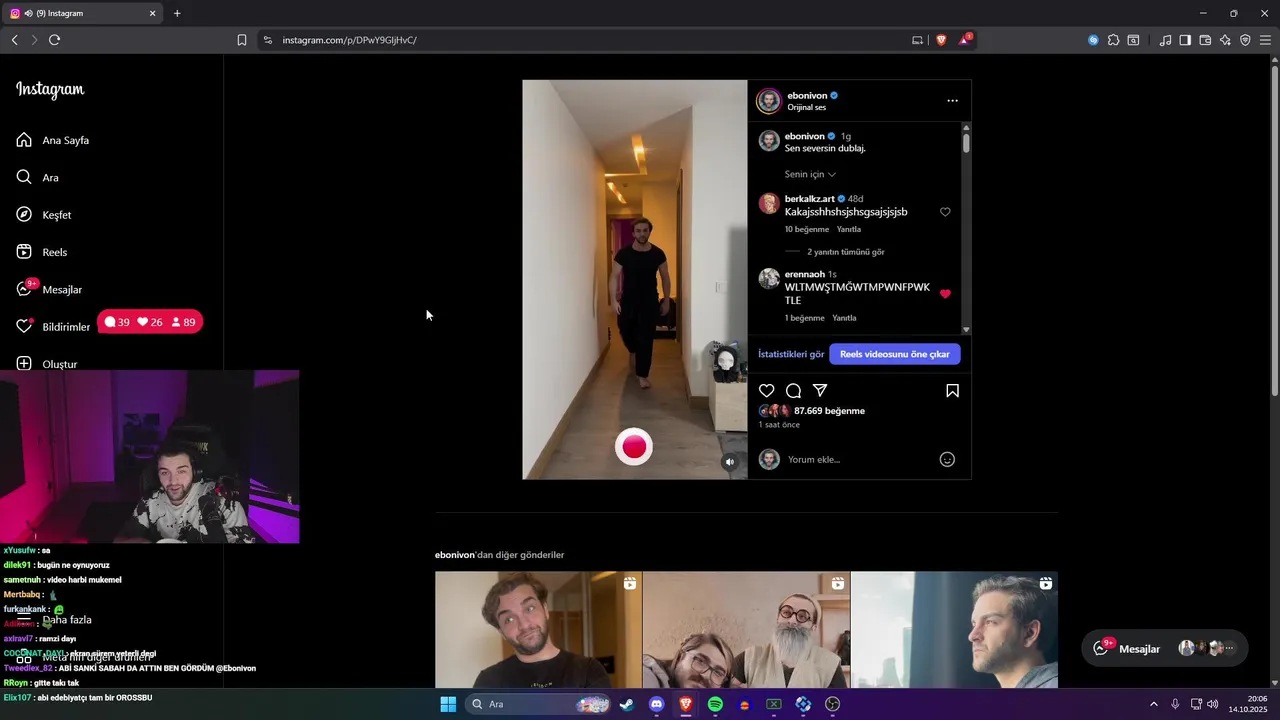Open Brave Shields lion icon
The height and width of the screenshot is (720, 1280).
[x=941, y=40]
